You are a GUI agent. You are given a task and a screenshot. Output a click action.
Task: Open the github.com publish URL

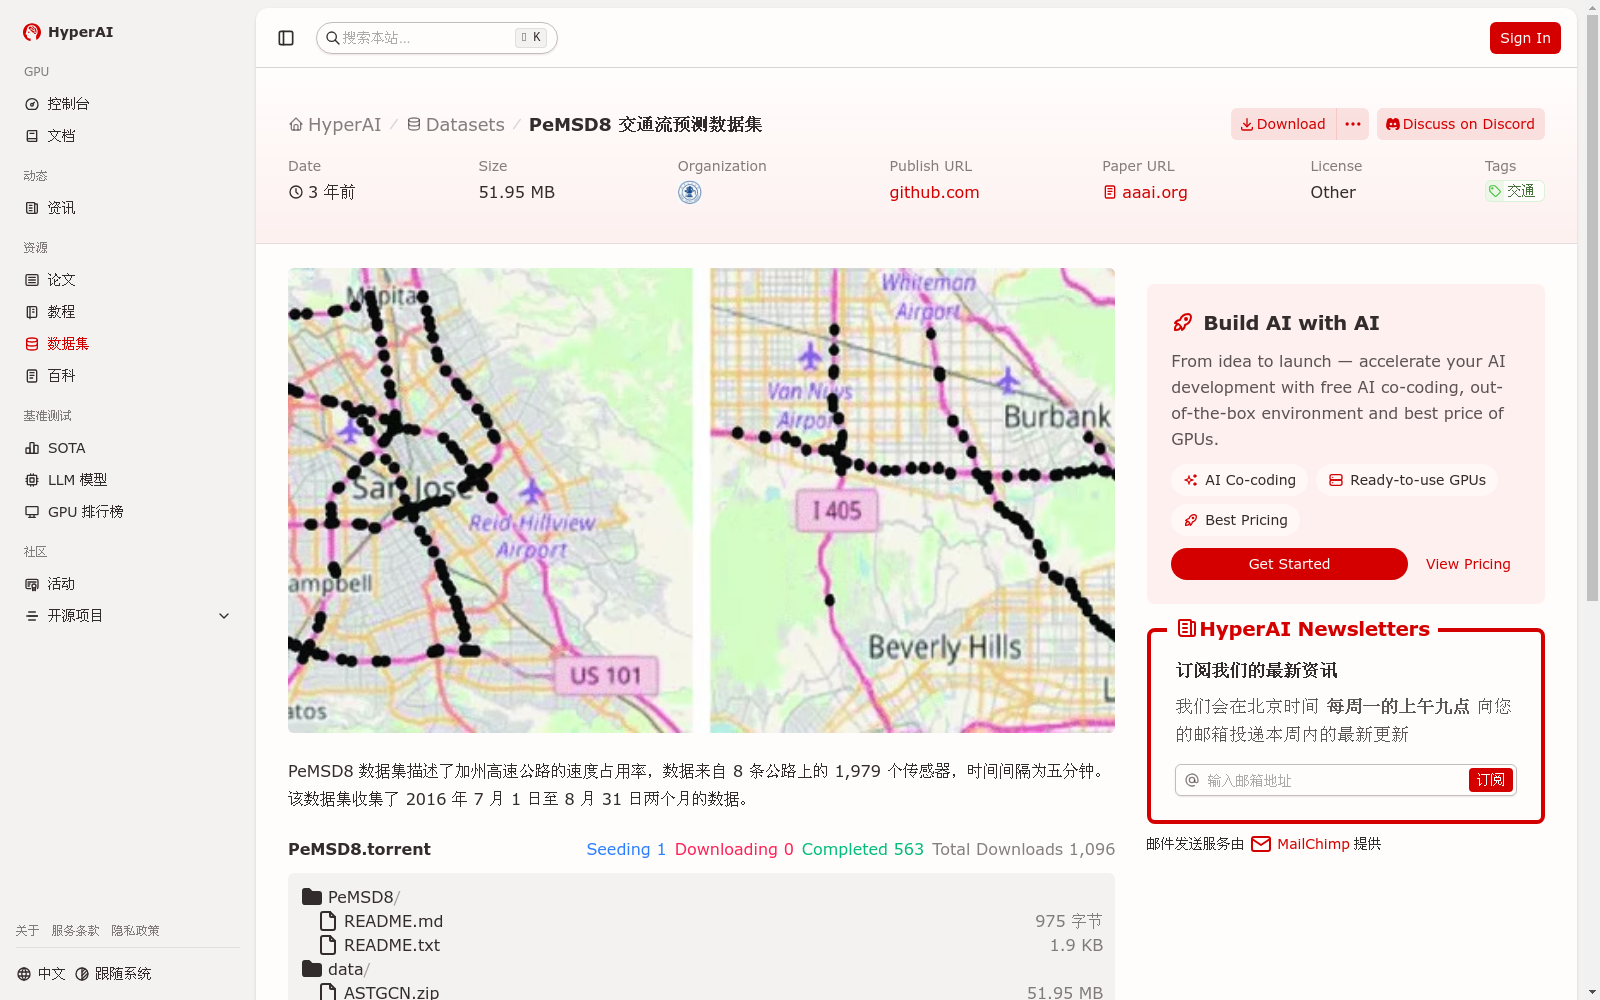tap(934, 193)
